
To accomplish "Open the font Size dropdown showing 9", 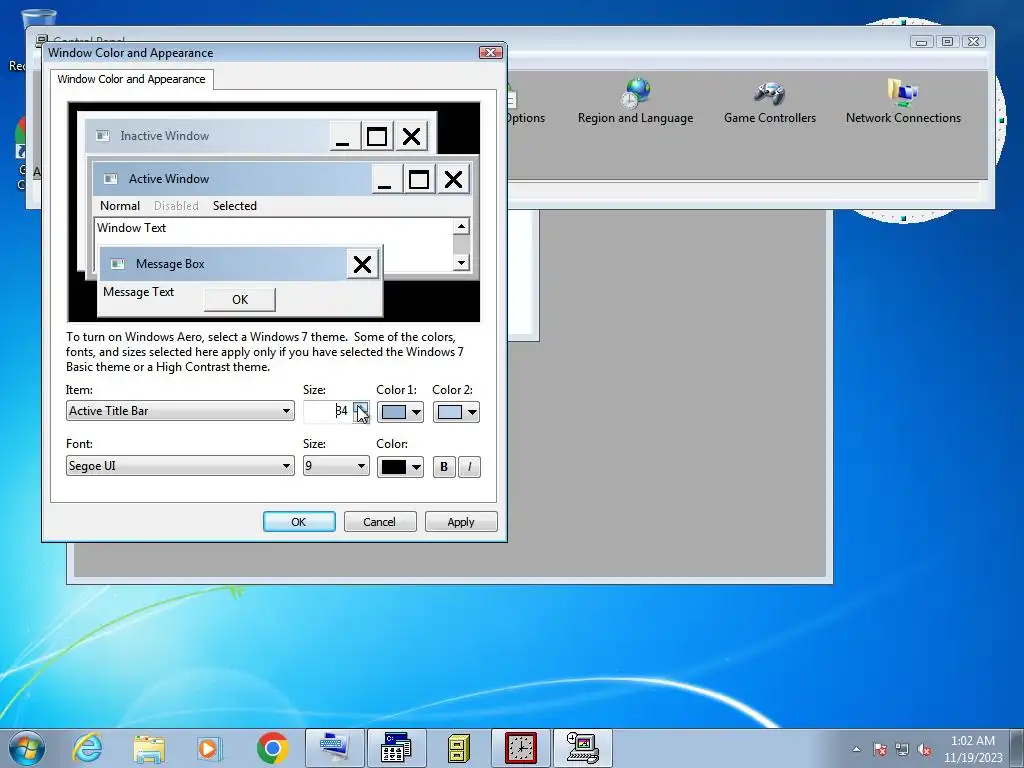I will (336, 466).
